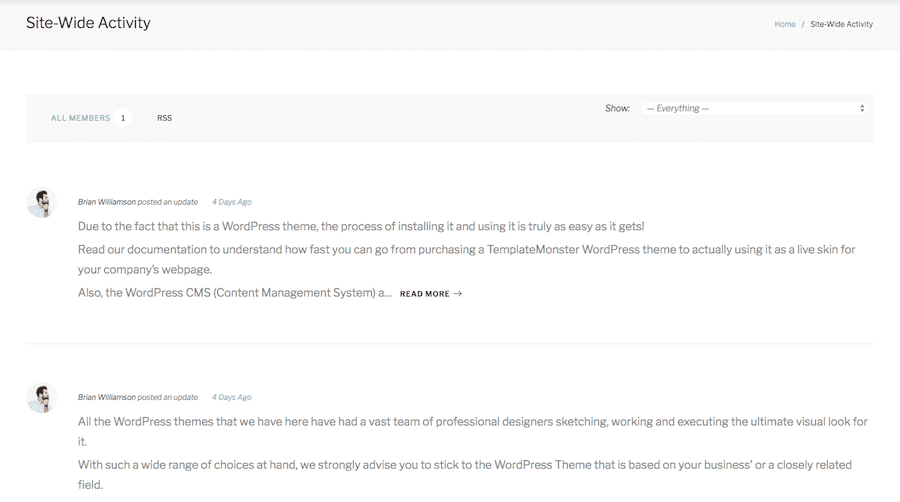
Task: Go to Home via the breadcrumb
Action: (x=785, y=24)
